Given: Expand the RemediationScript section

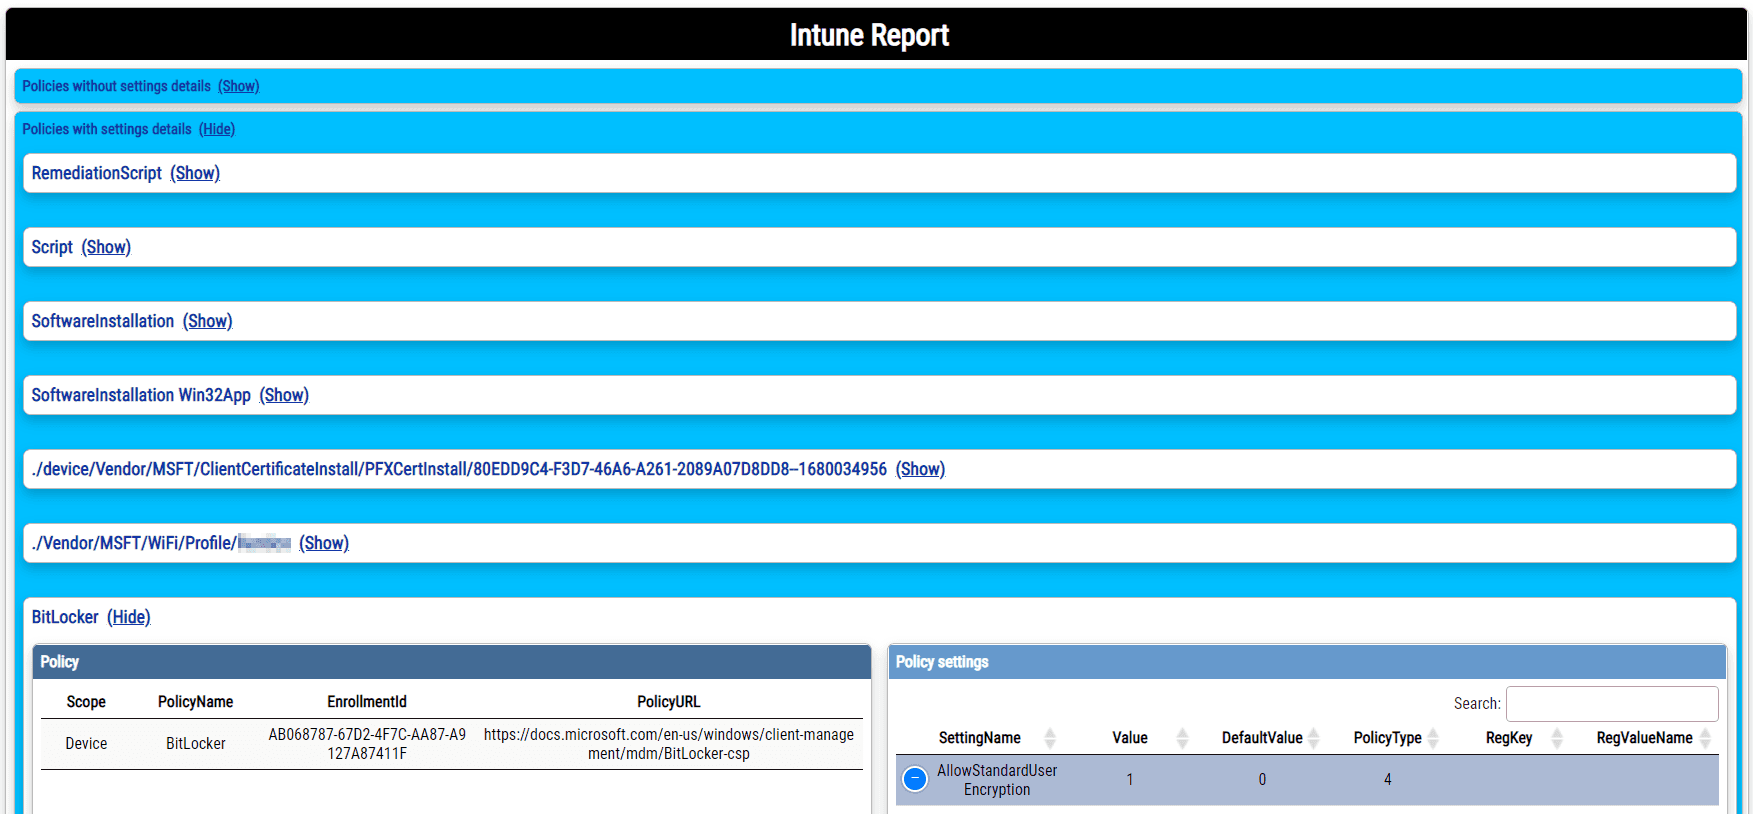Looking at the screenshot, I should pyautogui.click(x=195, y=173).
